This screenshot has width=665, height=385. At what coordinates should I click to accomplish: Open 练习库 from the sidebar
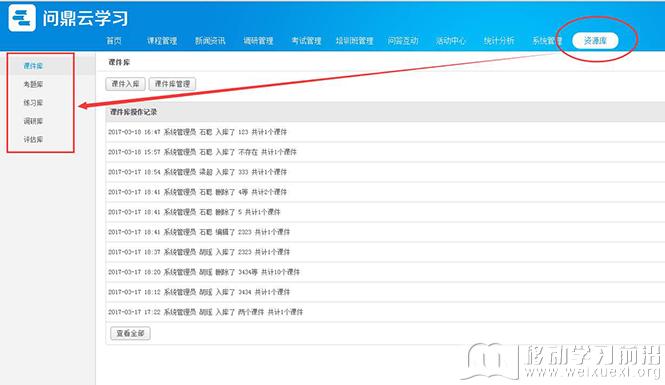coord(33,103)
